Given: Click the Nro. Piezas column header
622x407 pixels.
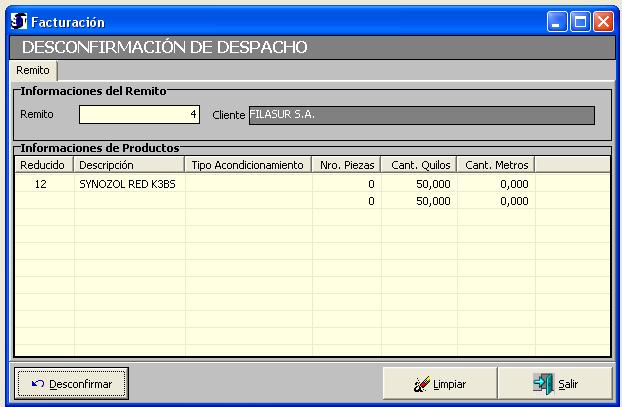Looking at the screenshot, I should 346,165.
